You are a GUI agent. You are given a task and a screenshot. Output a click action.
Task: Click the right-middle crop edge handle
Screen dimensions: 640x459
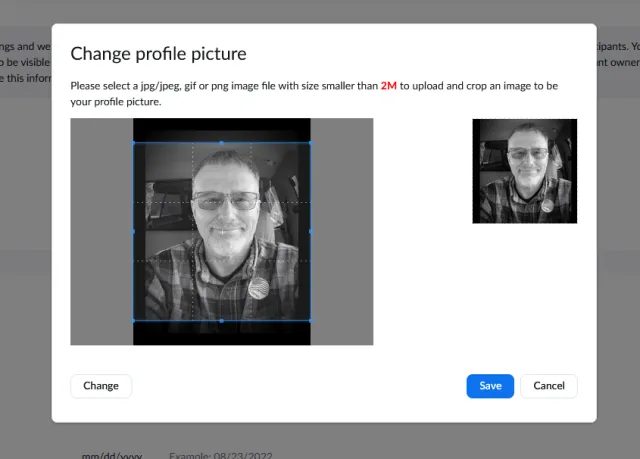pyautogui.click(x=310, y=231)
